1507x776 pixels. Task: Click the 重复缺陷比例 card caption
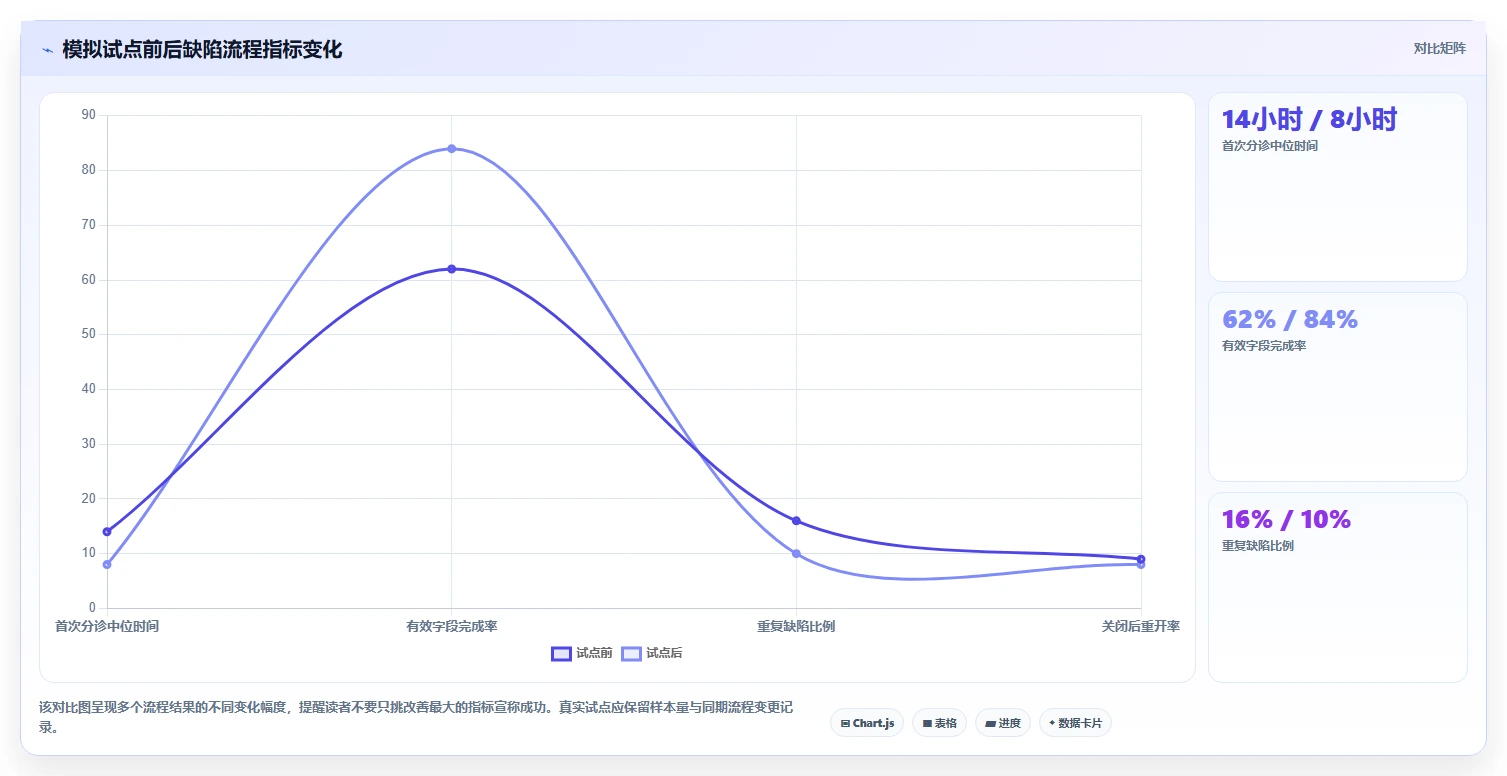1258,546
